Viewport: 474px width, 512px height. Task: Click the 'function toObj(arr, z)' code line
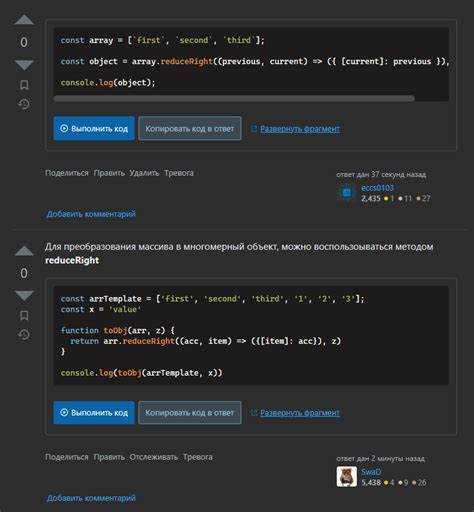pos(118,330)
